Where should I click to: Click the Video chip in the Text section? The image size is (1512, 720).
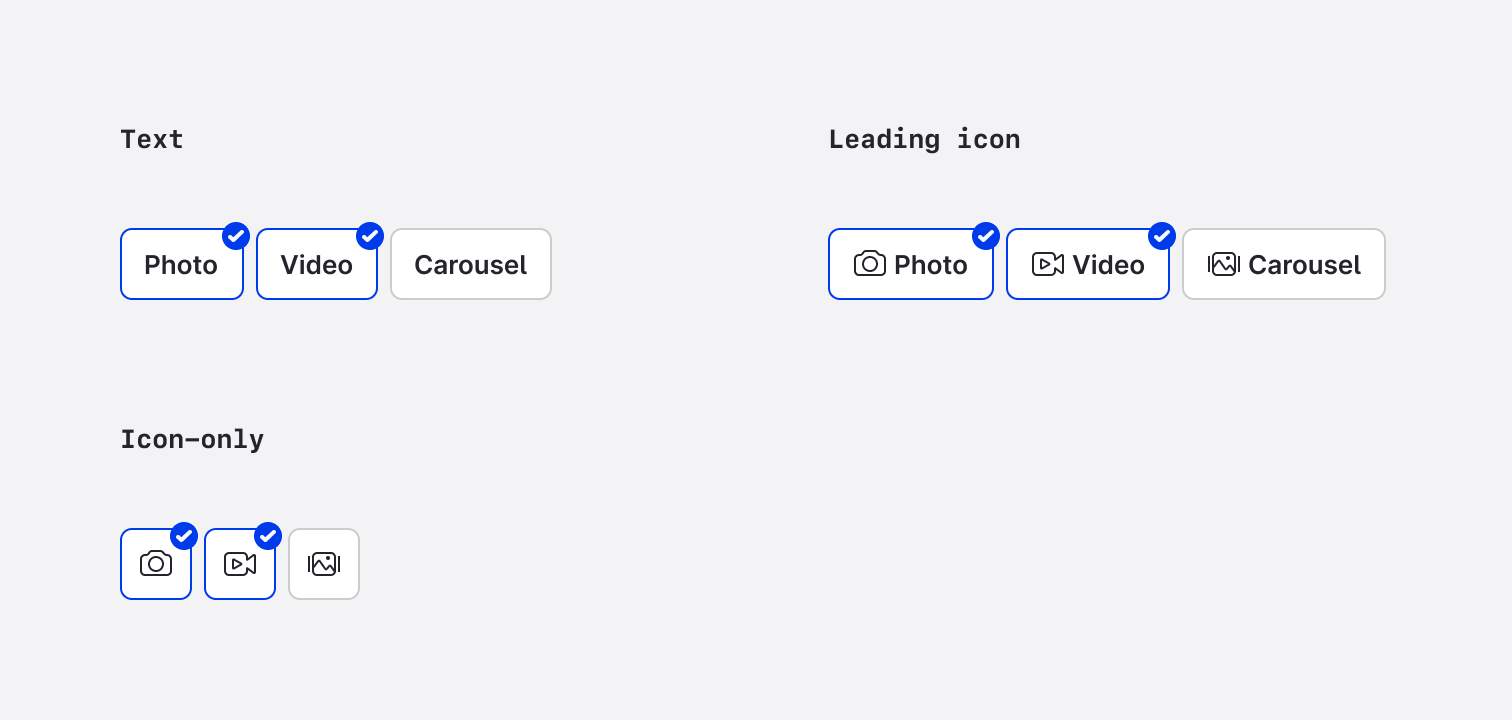click(317, 264)
